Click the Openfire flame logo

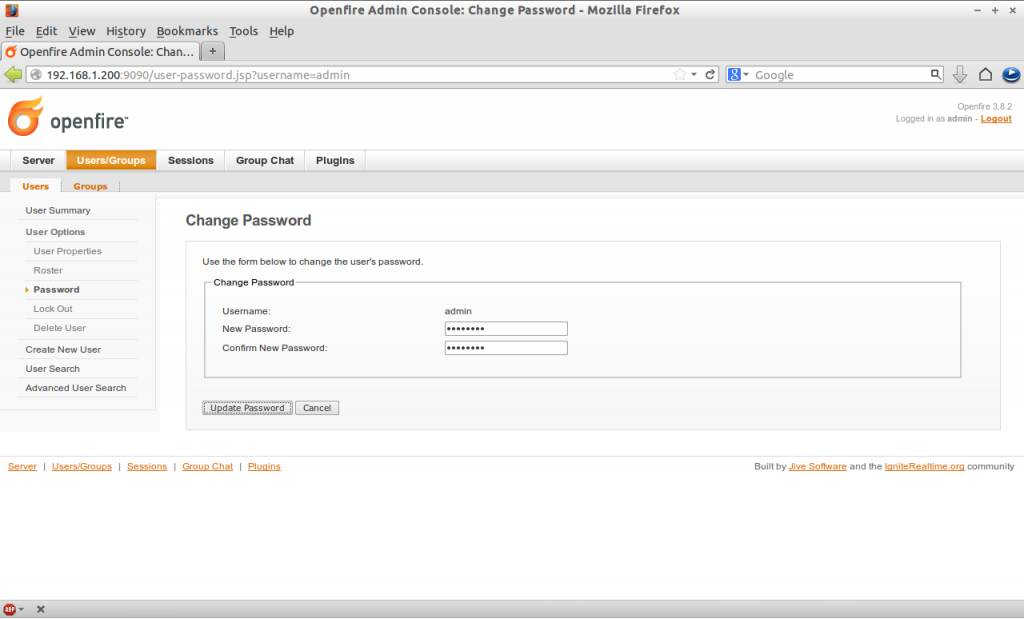pyautogui.click(x=26, y=116)
